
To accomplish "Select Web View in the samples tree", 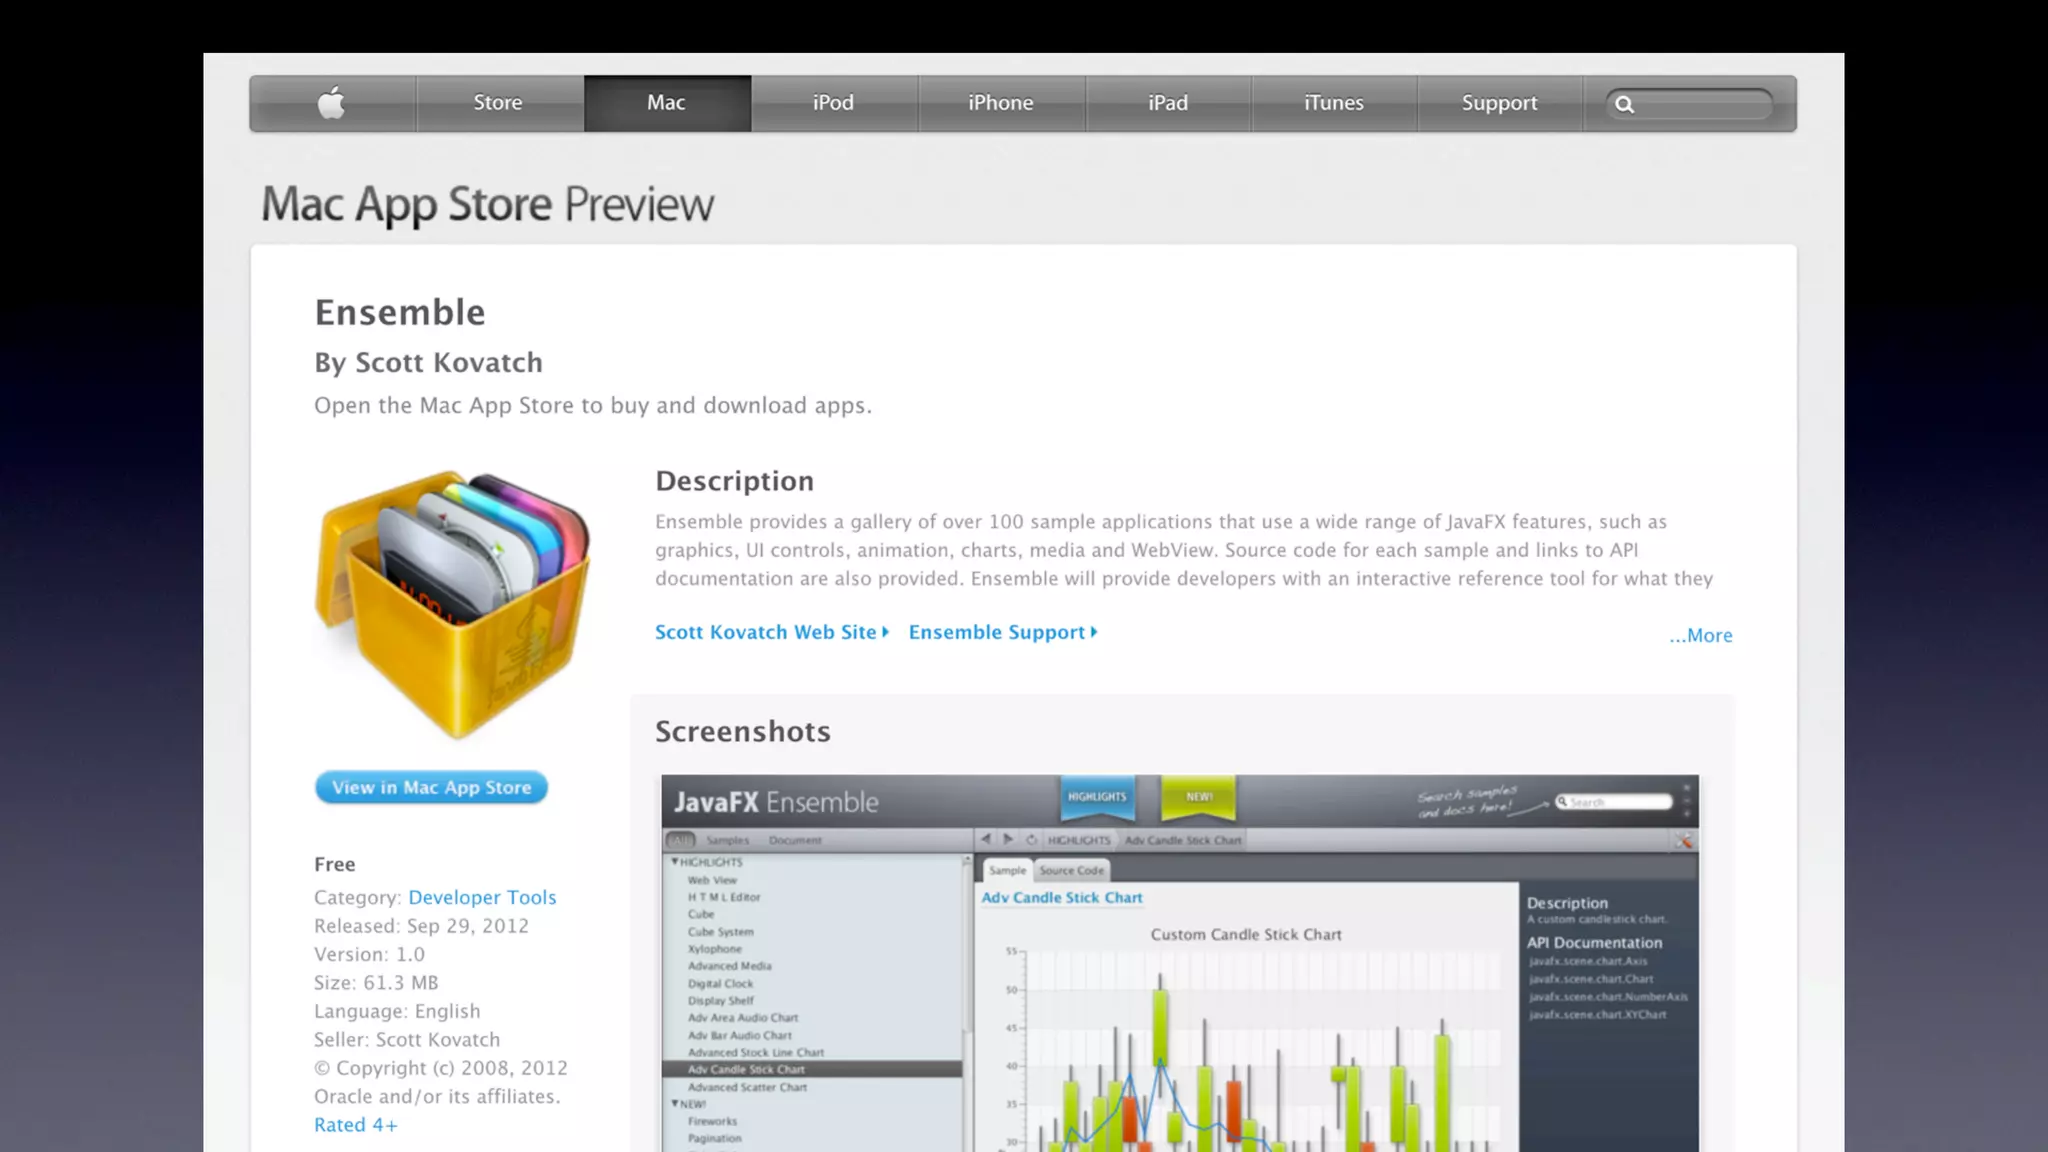I will (712, 880).
